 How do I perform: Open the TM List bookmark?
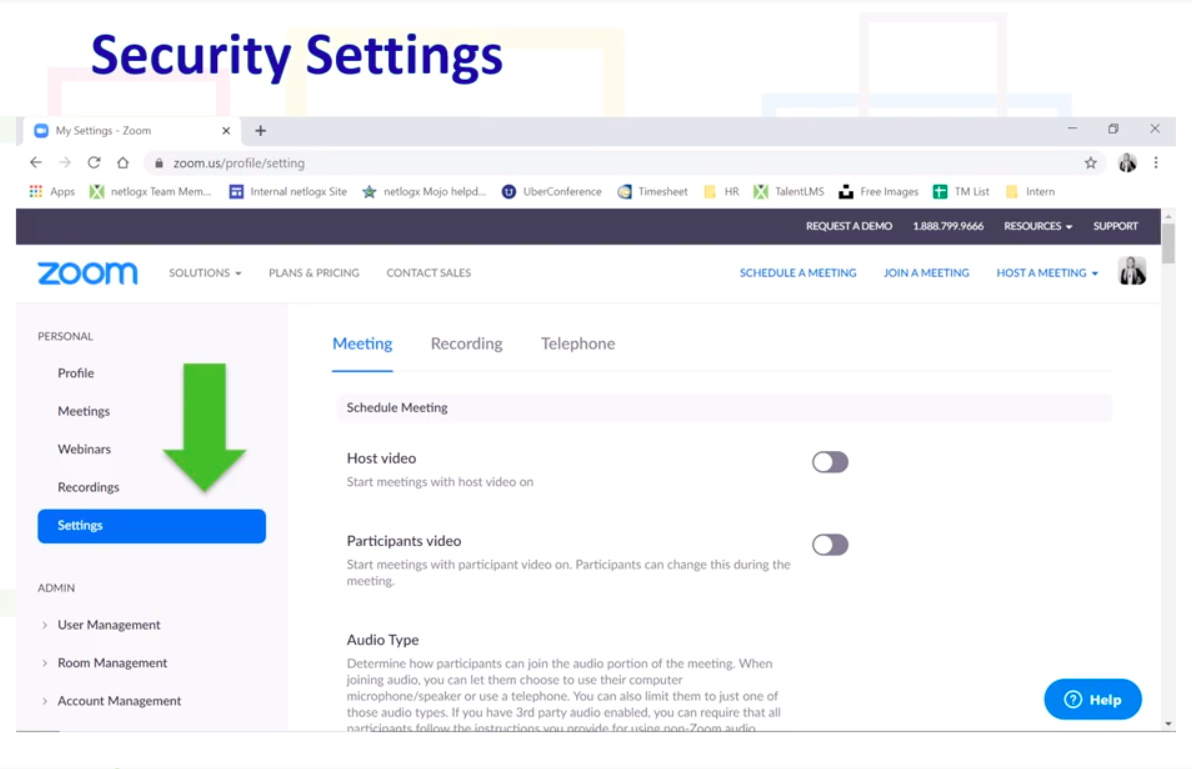[x=961, y=191]
